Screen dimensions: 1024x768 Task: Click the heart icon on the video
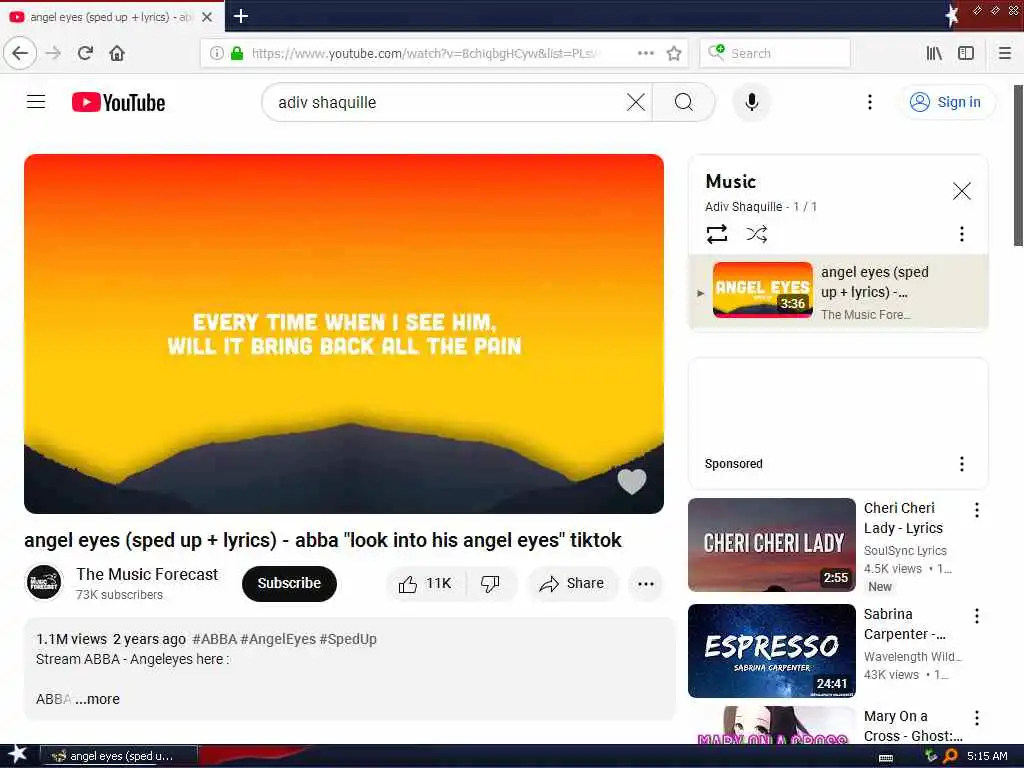(632, 482)
